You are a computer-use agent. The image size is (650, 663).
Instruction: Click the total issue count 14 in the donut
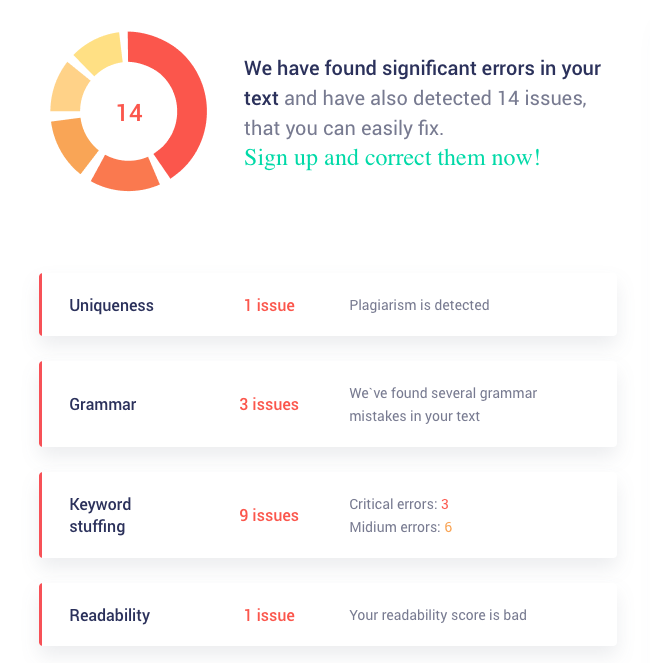coord(129,113)
